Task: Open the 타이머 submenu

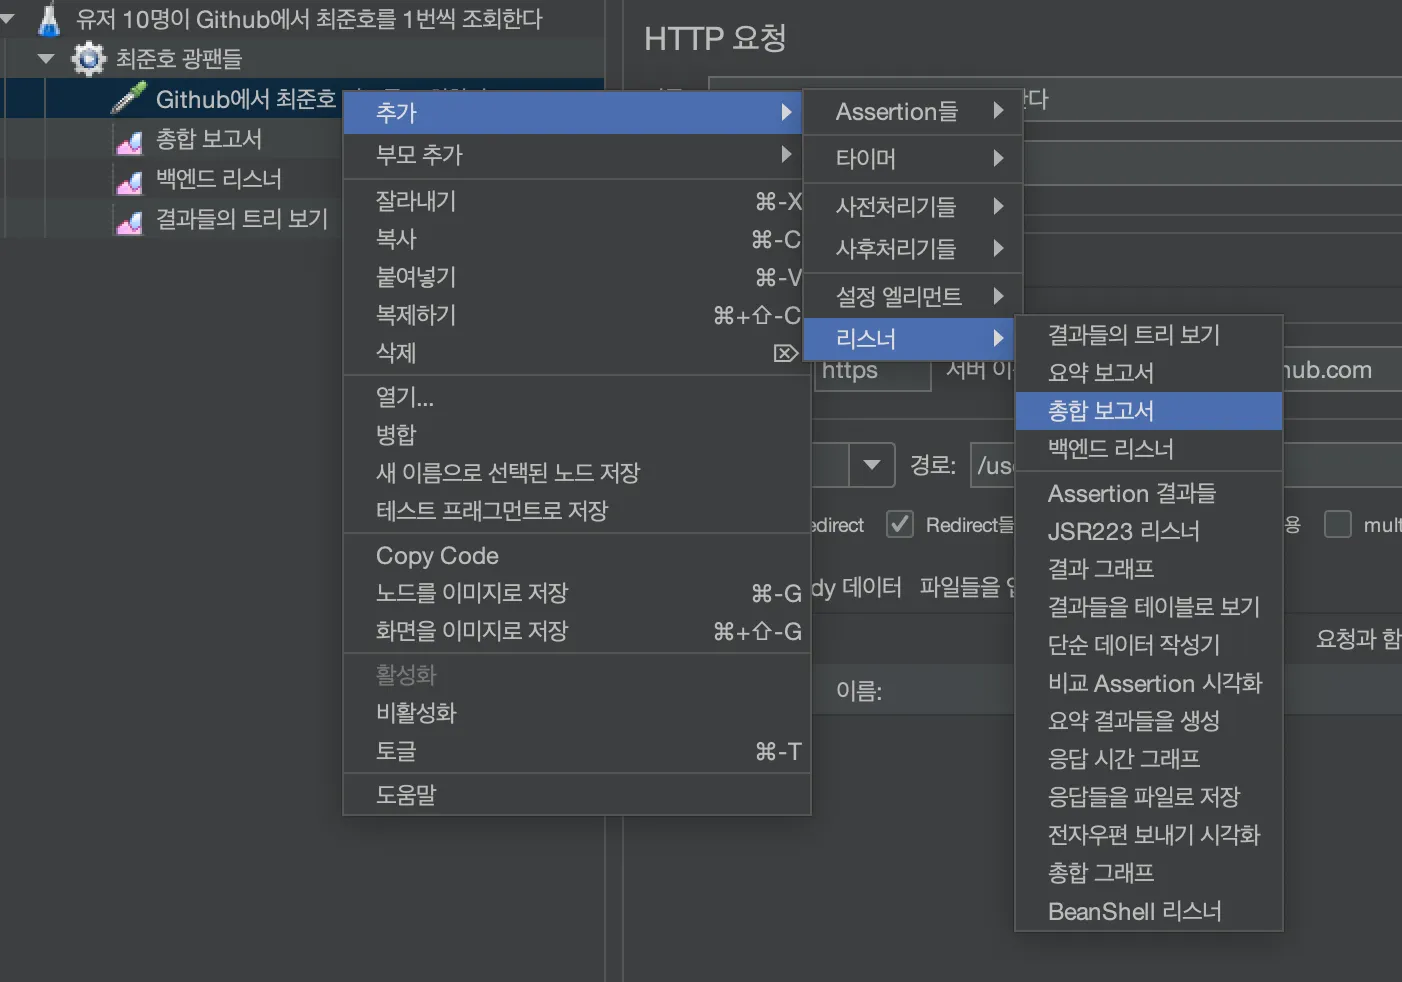Action: [x=911, y=158]
